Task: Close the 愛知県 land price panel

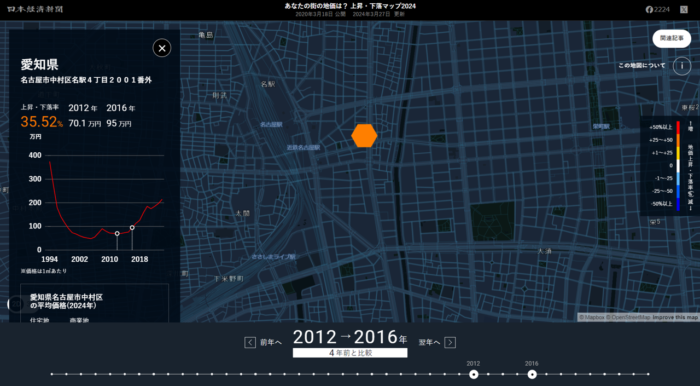Action: pyautogui.click(x=162, y=48)
